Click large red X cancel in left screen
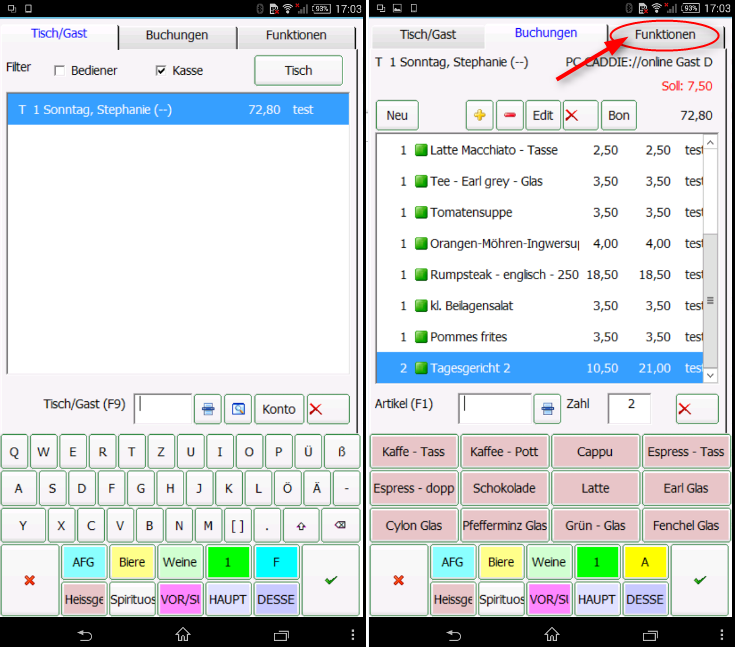 pyautogui.click(x=30, y=580)
